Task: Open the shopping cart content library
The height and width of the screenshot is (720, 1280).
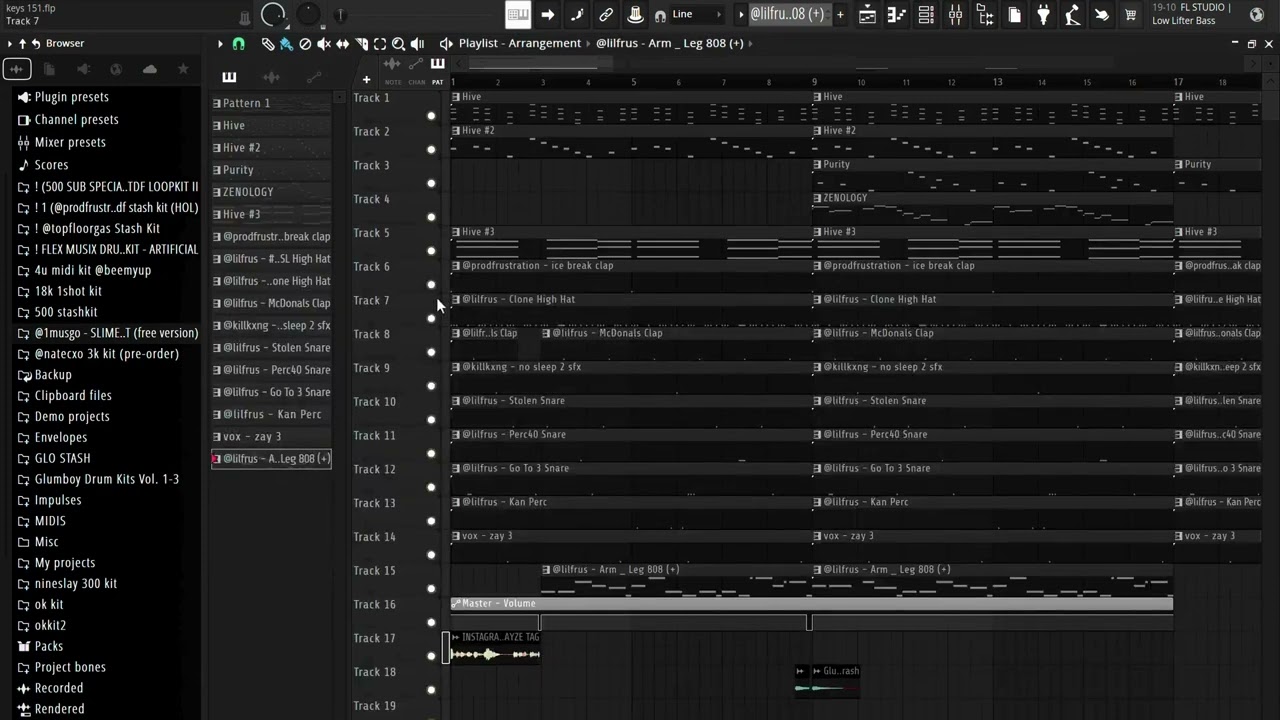Action: pos(1131,15)
